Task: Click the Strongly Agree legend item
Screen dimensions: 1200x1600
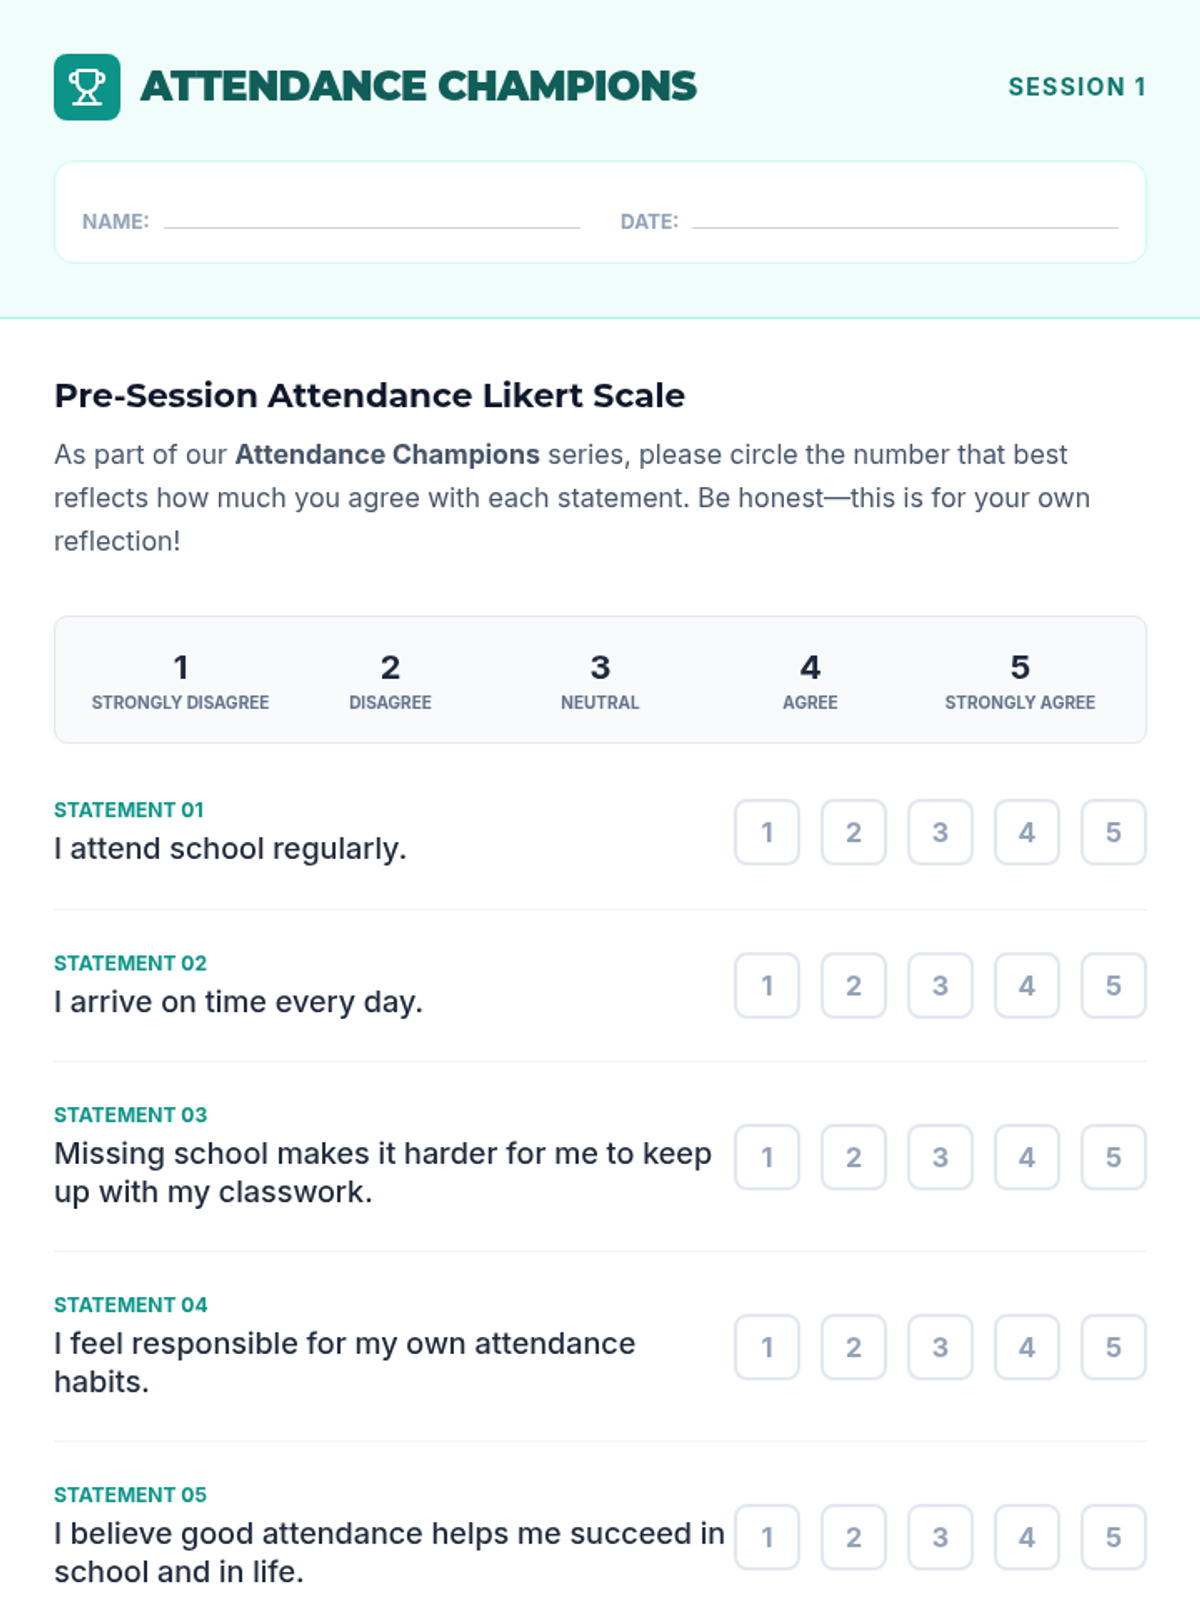Action: click(1019, 681)
